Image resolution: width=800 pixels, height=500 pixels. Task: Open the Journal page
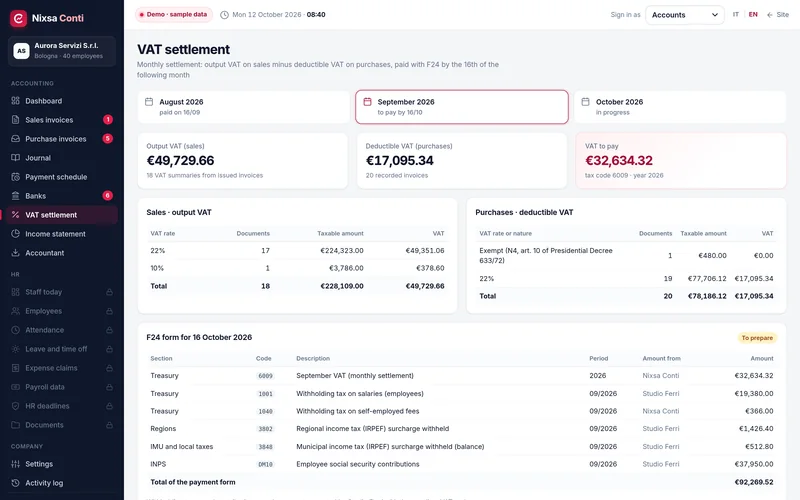pos(61,158)
